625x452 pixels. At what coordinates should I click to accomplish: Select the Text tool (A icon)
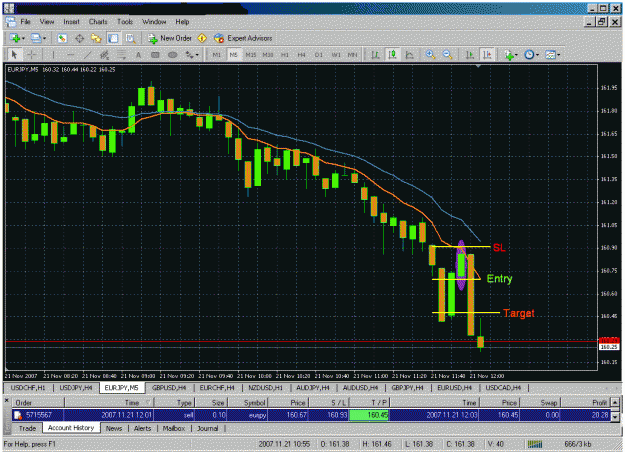(138, 55)
